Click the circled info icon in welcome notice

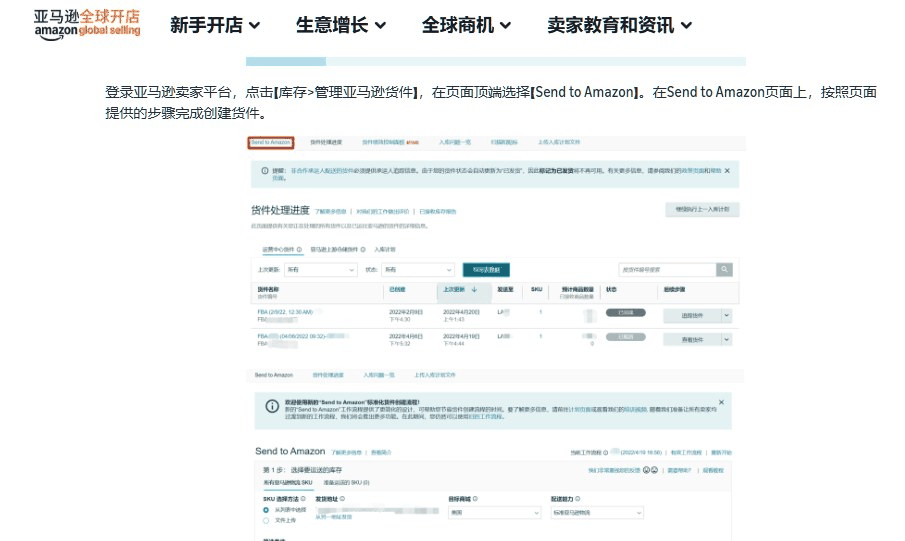pos(272,406)
